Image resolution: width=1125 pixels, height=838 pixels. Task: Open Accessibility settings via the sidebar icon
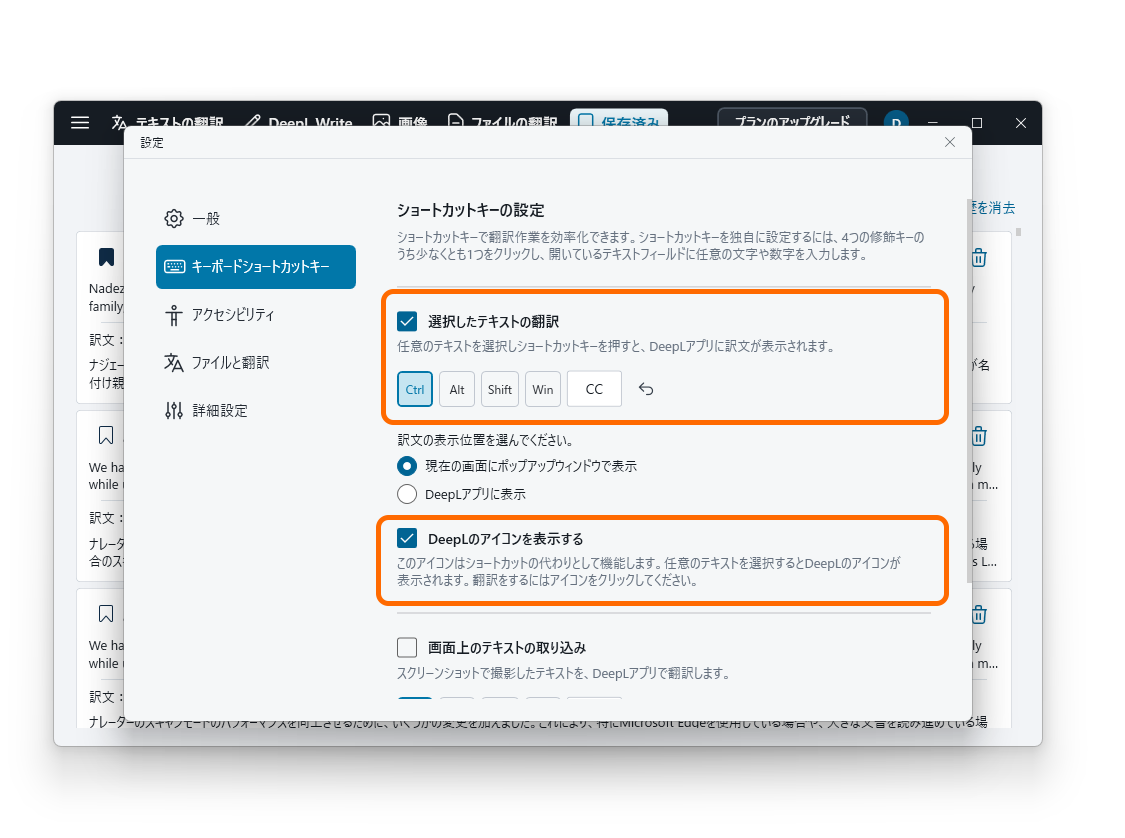pyautogui.click(x=172, y=315)
